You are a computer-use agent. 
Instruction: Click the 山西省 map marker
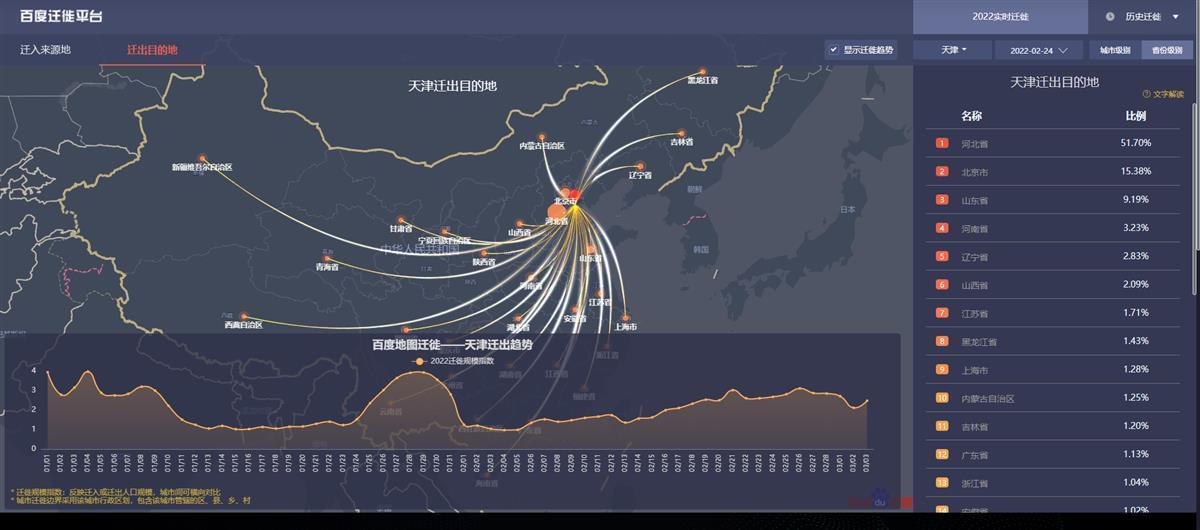[519, 224]
